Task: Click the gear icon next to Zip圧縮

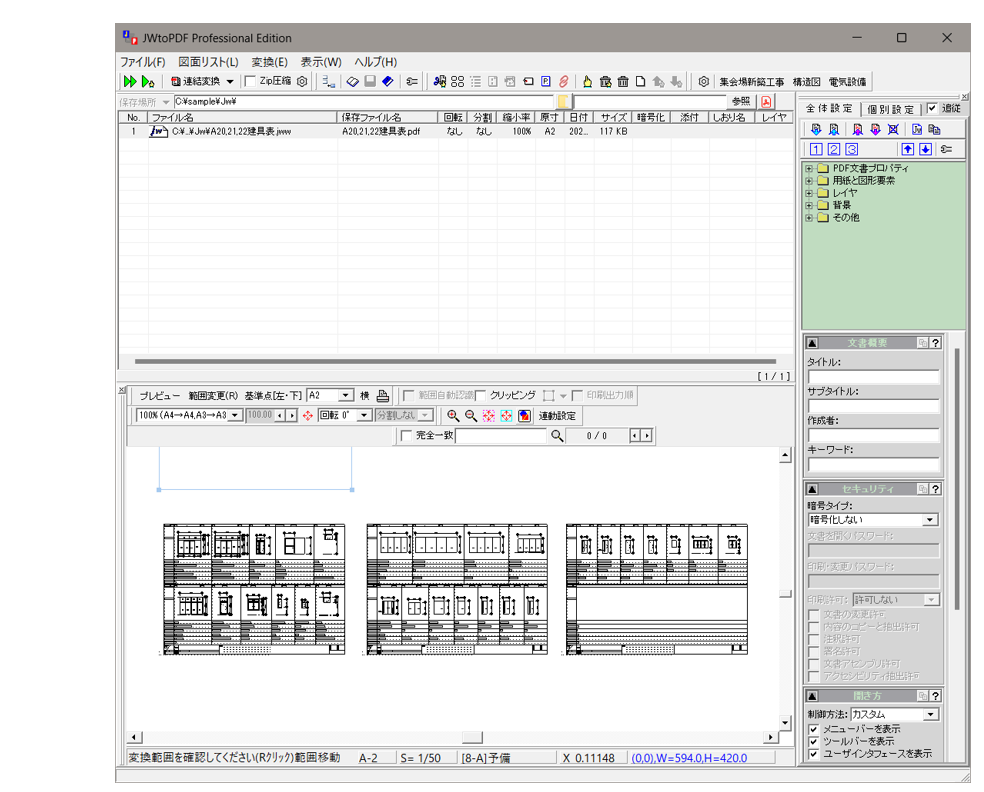Action: 301,81
